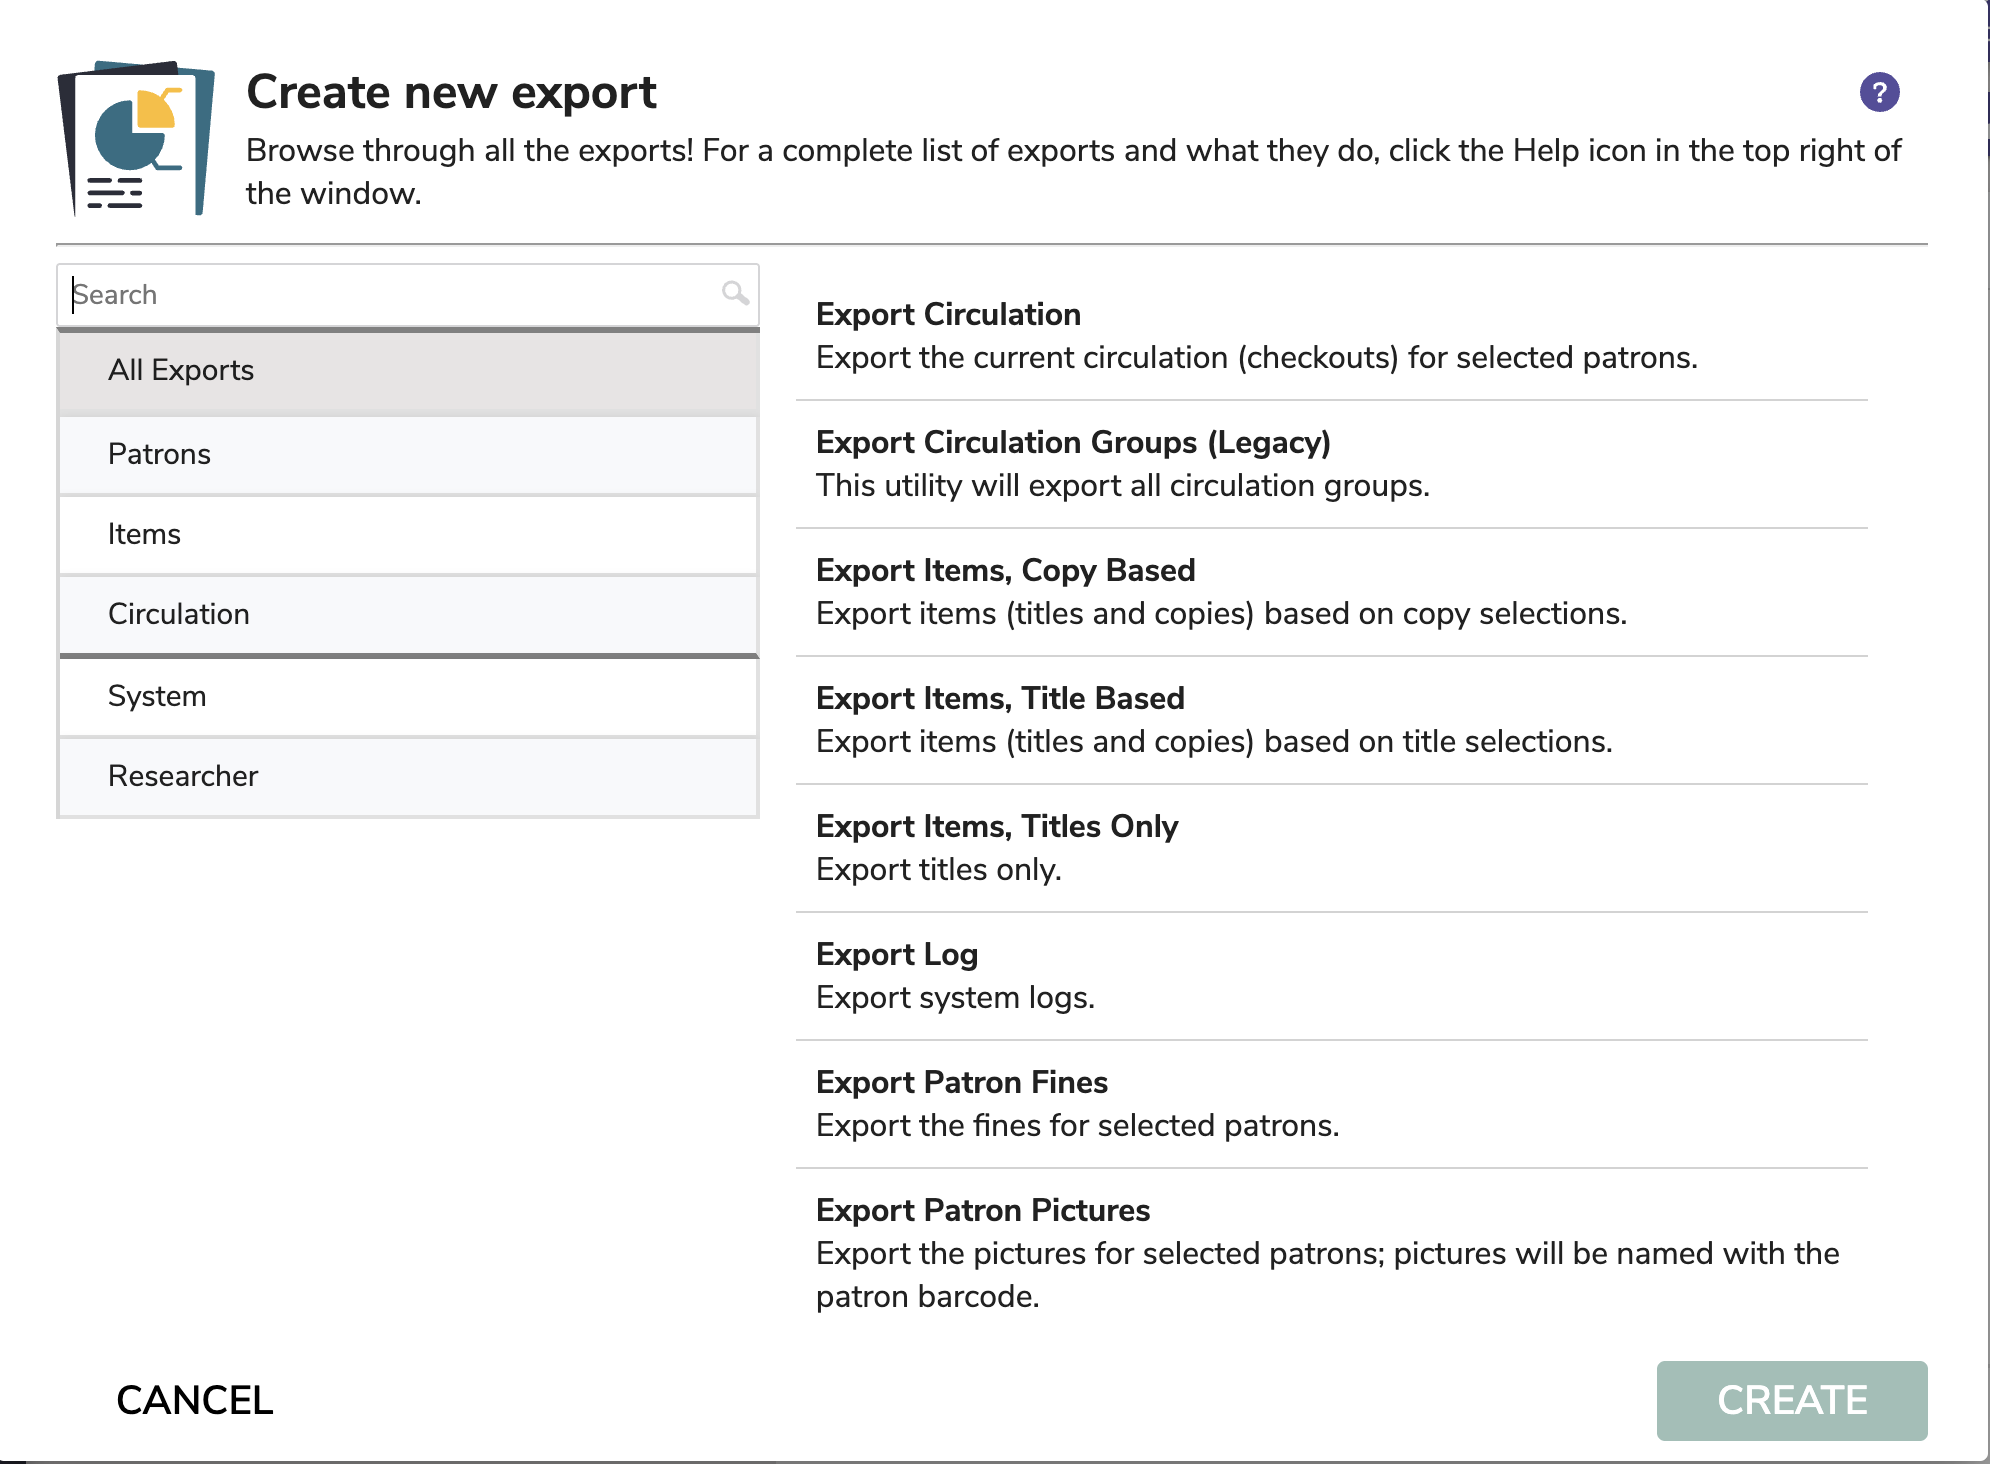
Task: Click the green CREATE button
Action: click(x=1791, y=1400)
